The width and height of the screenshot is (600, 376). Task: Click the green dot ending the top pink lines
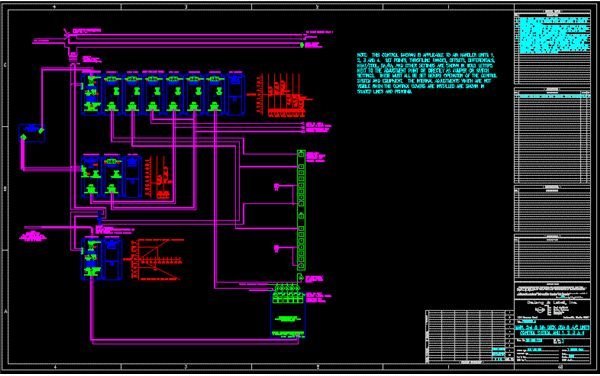302,45
